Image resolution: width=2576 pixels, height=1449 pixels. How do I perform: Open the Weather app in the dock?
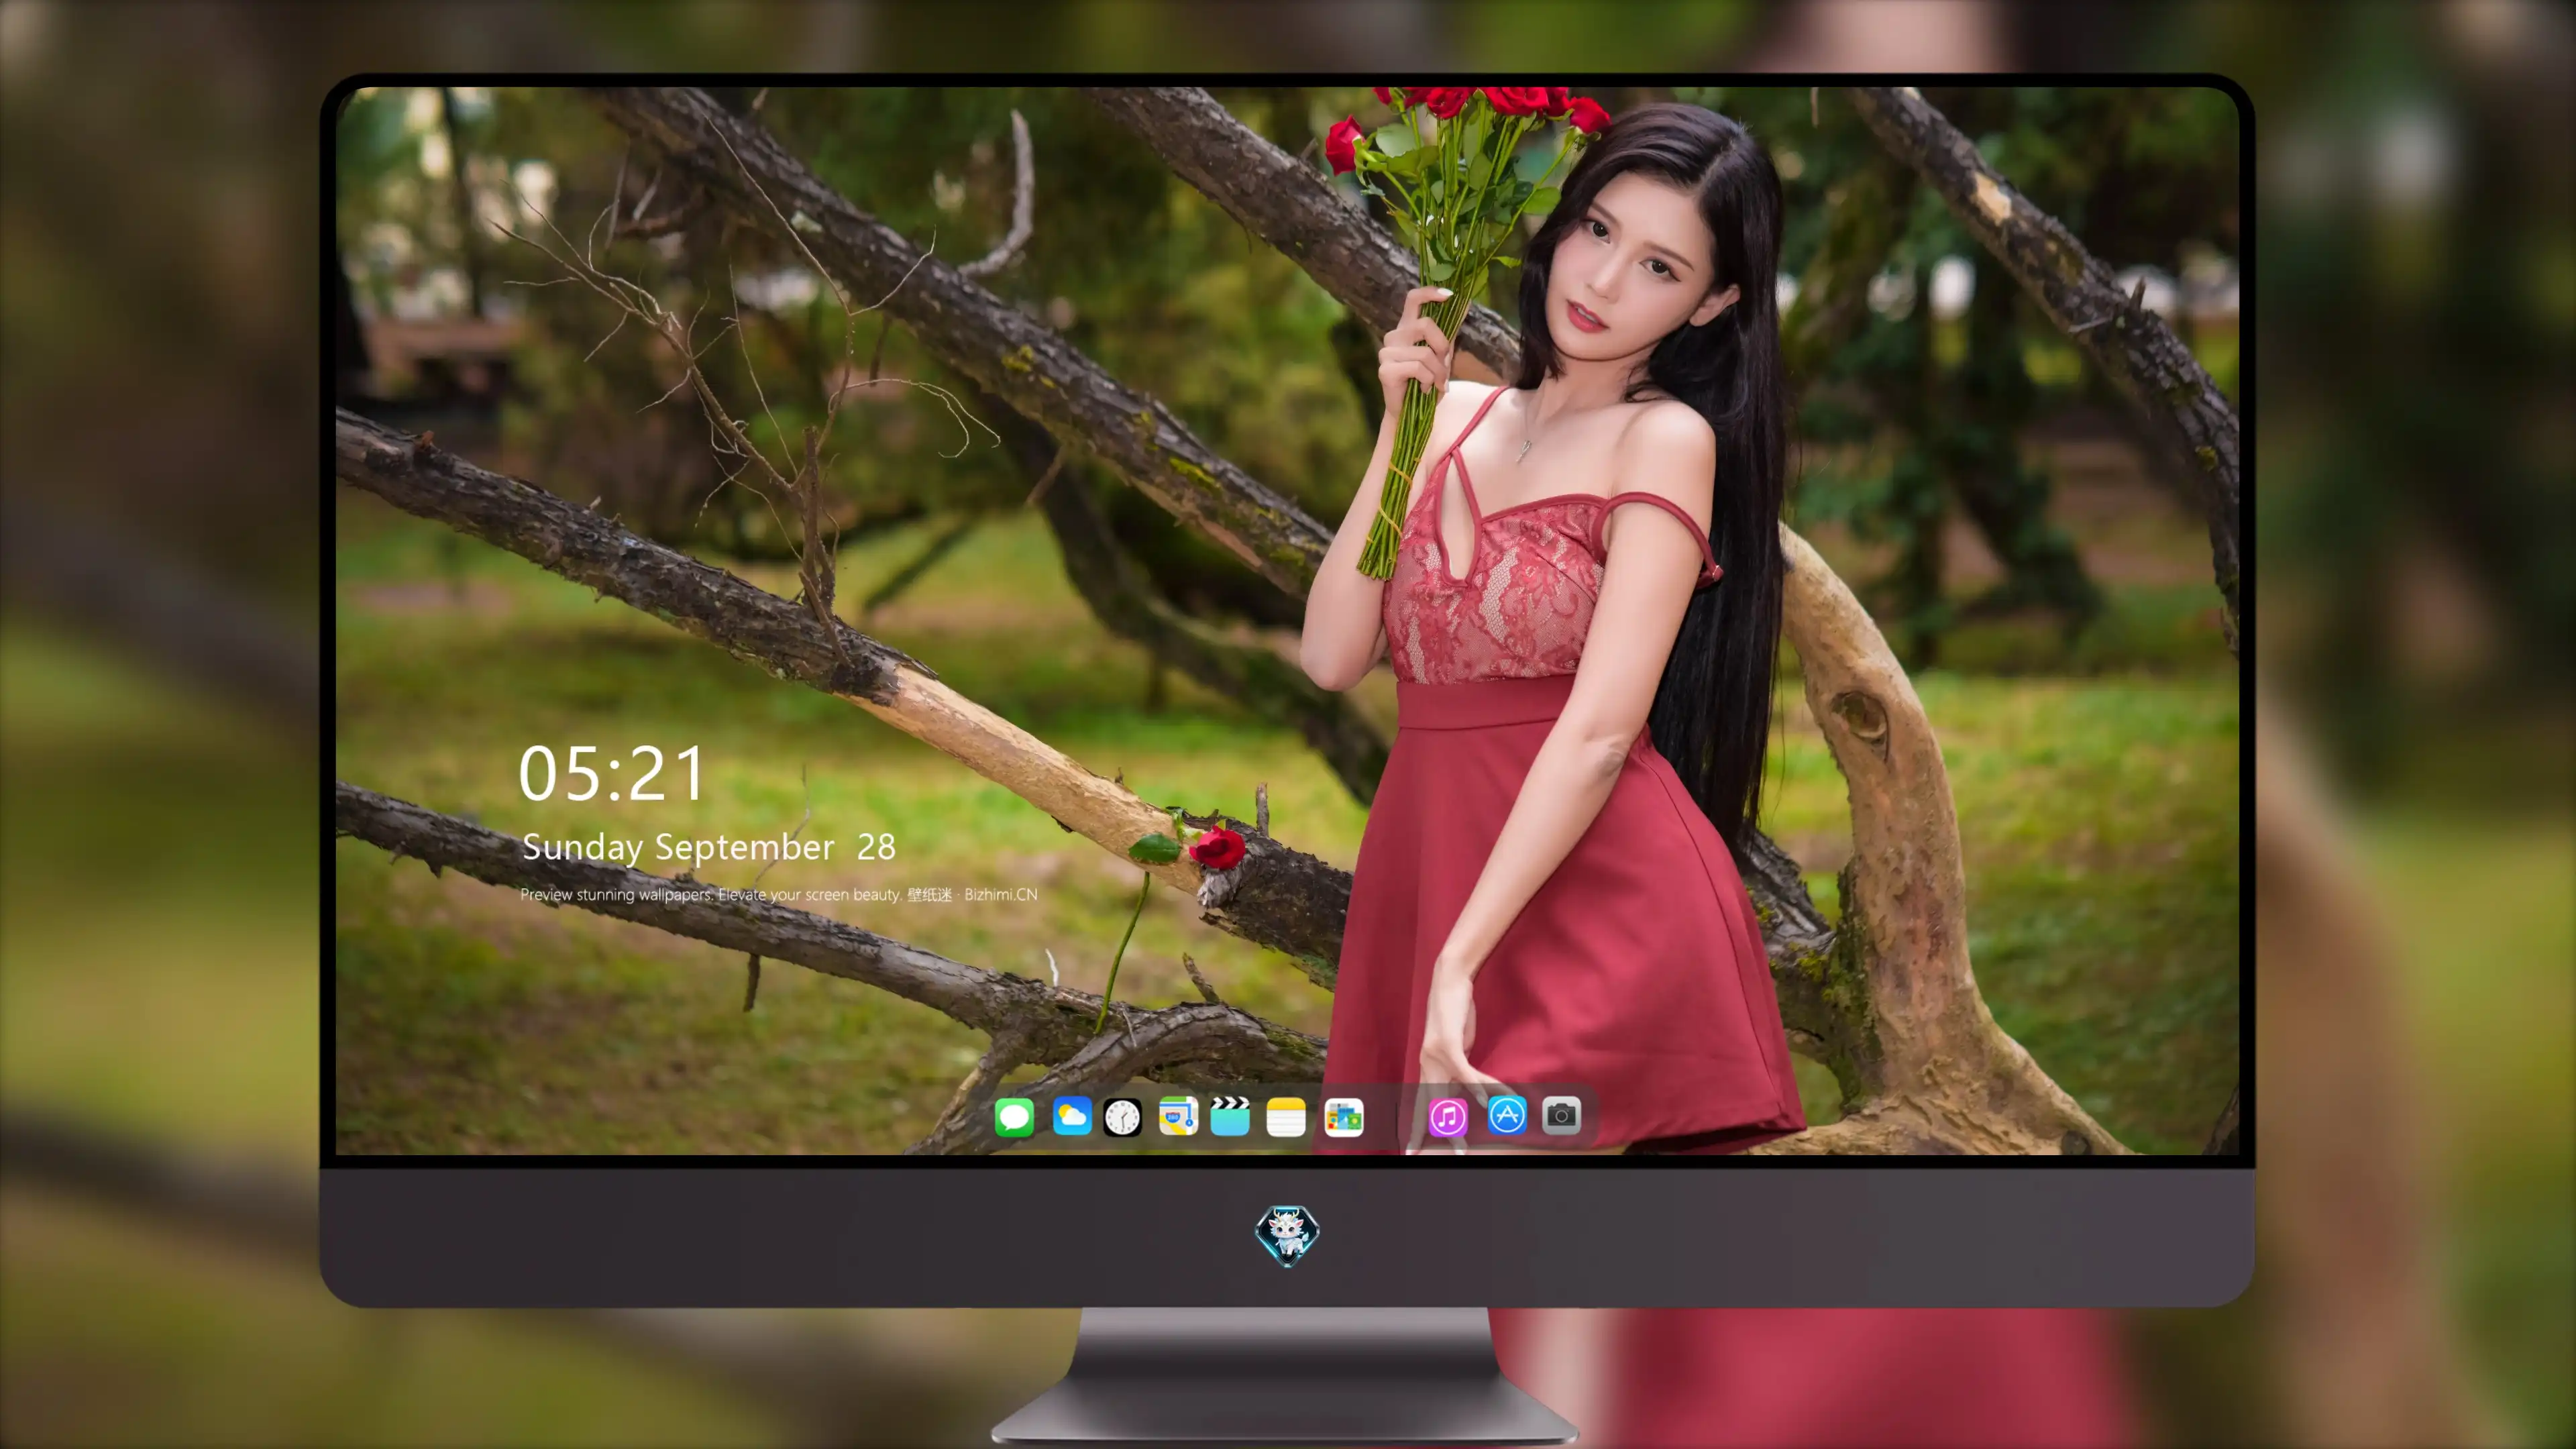coord(1071,1116)
